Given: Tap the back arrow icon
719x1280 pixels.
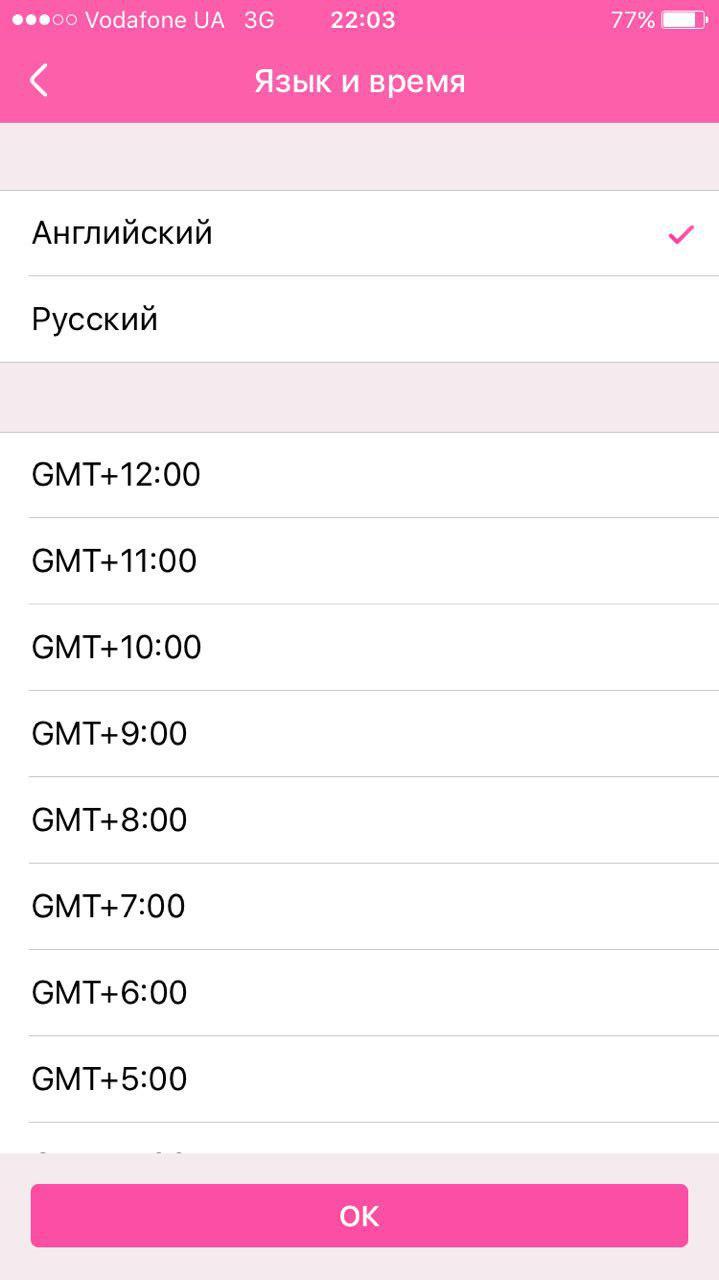Looking at the screenshot, I should click(x=39, y=80).
